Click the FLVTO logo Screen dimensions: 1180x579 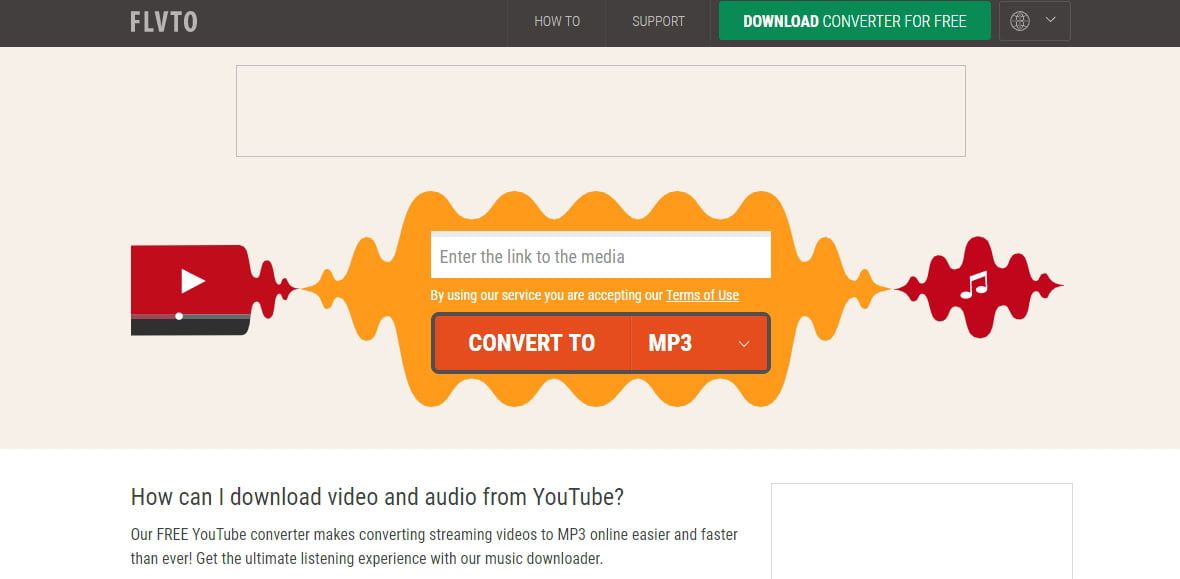pos(163,21)
